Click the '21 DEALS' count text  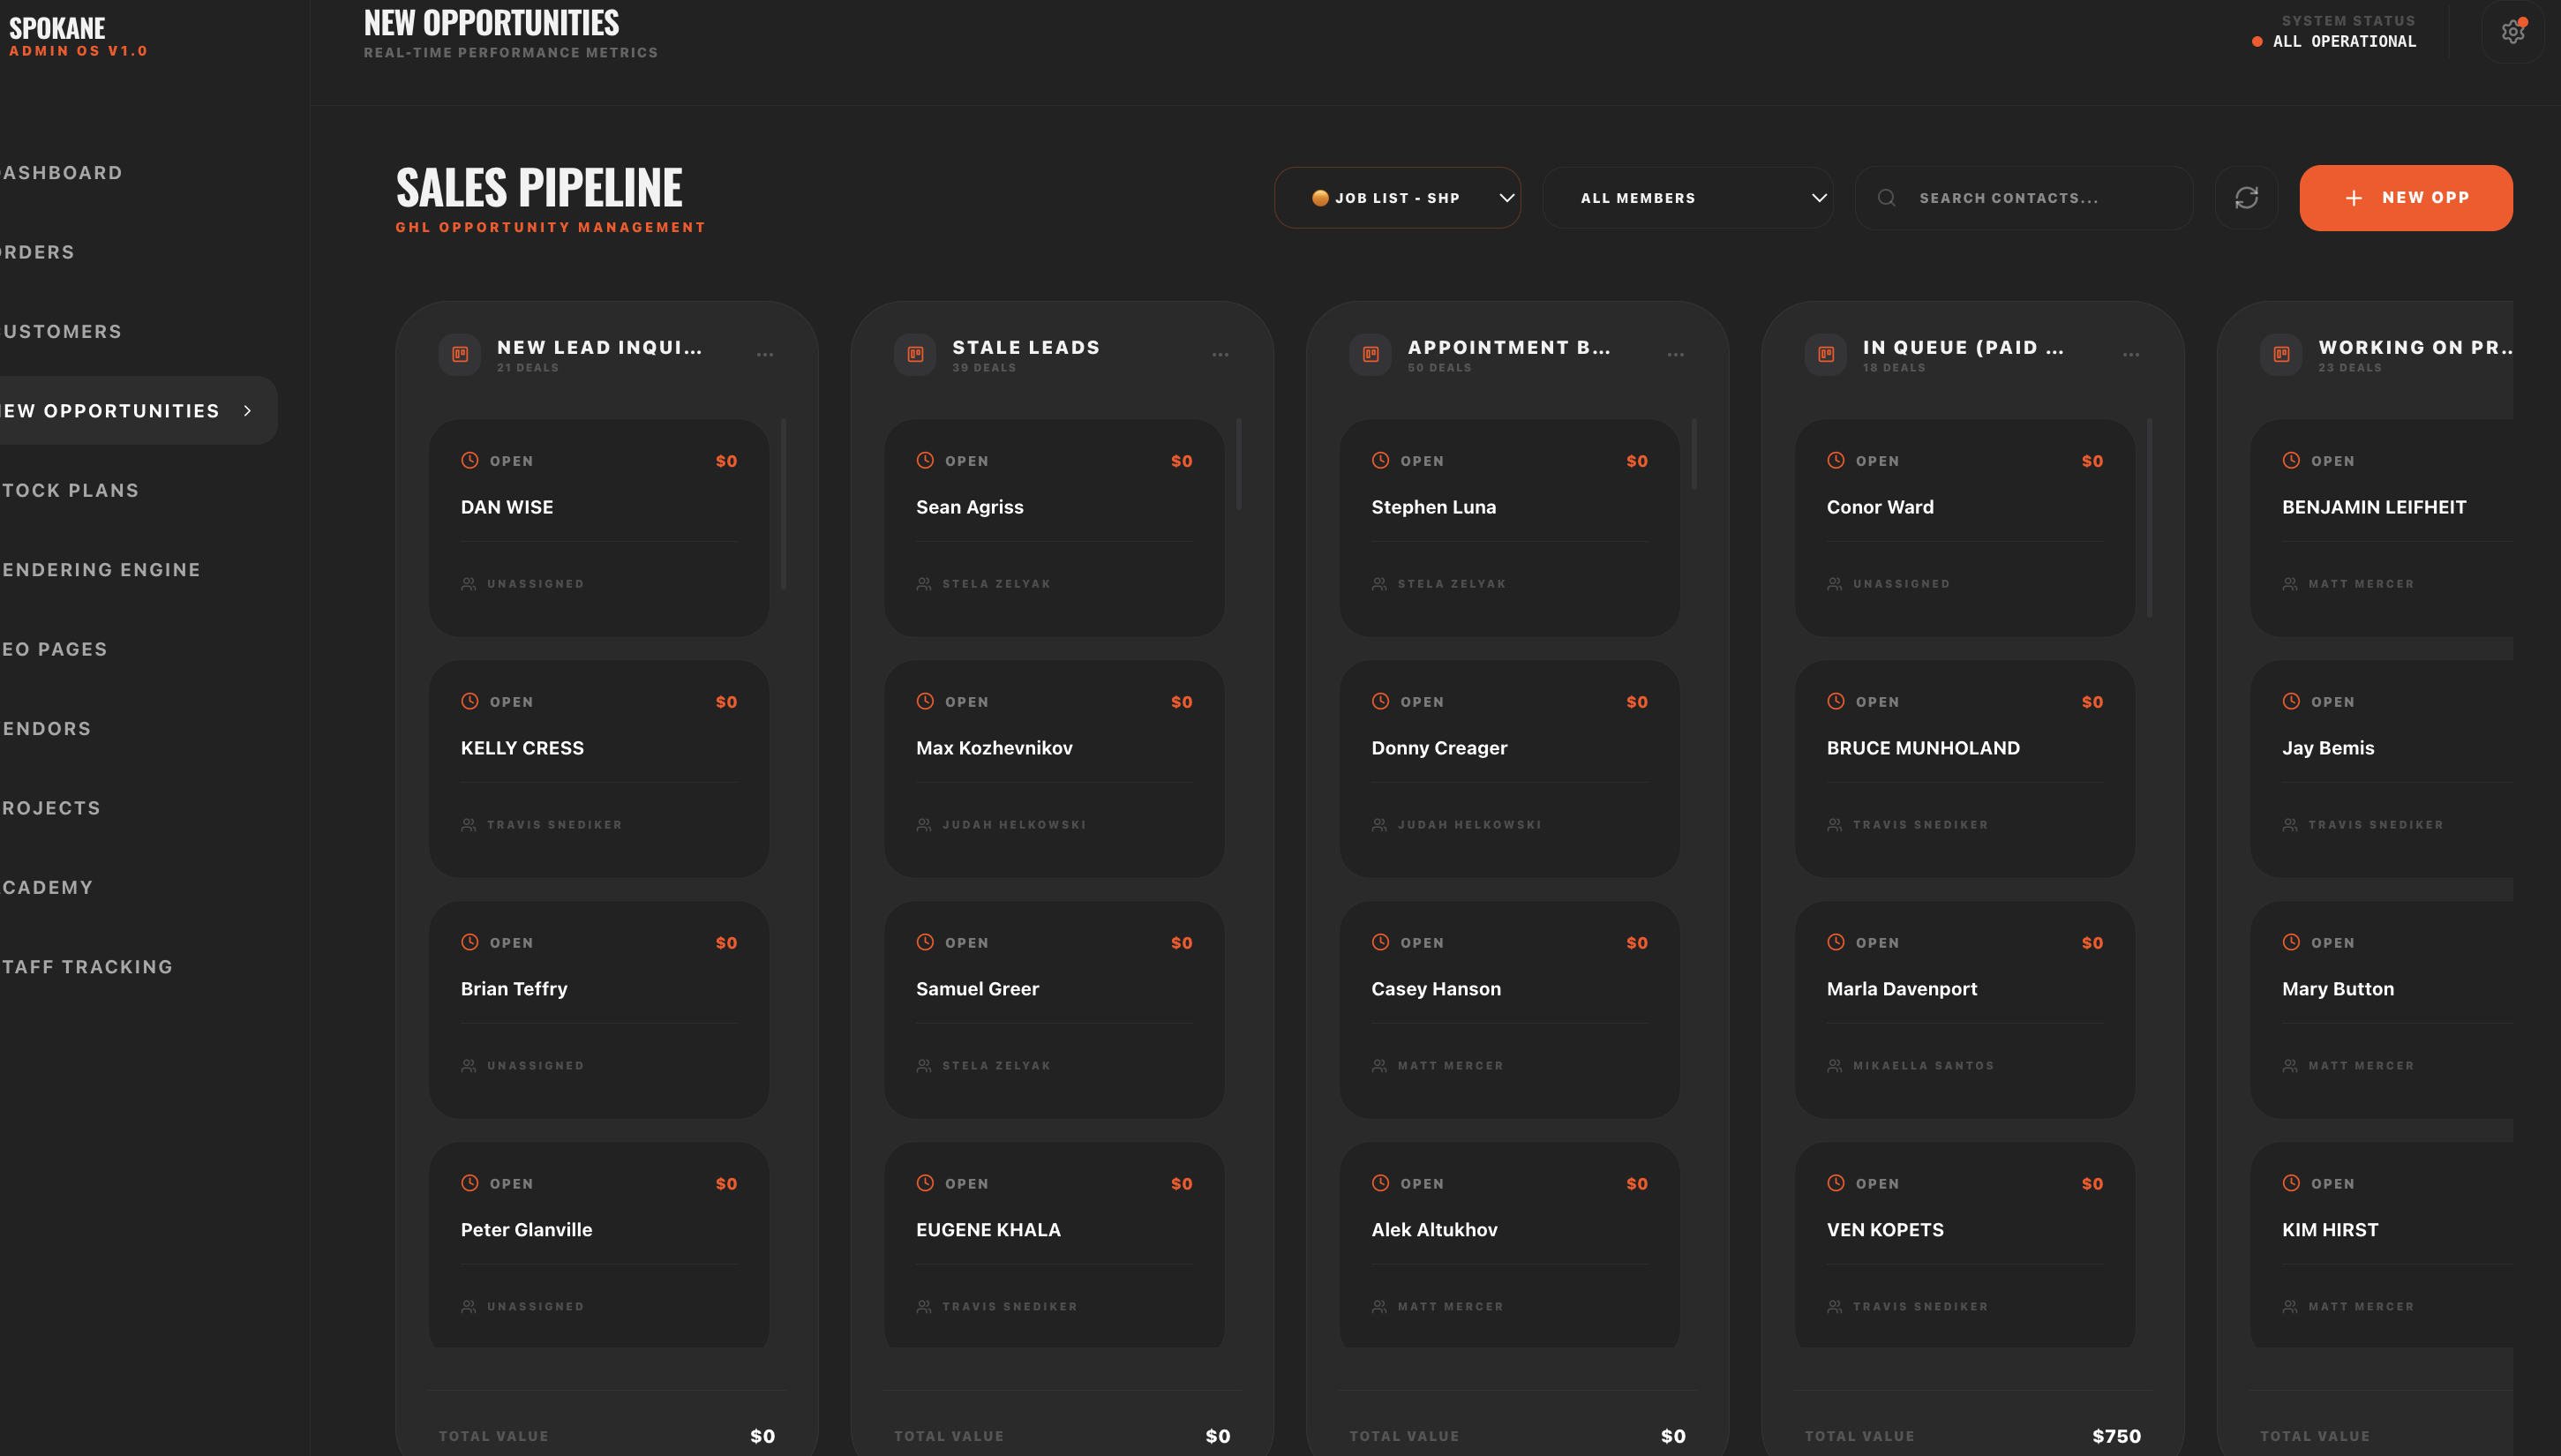[527, 368]
